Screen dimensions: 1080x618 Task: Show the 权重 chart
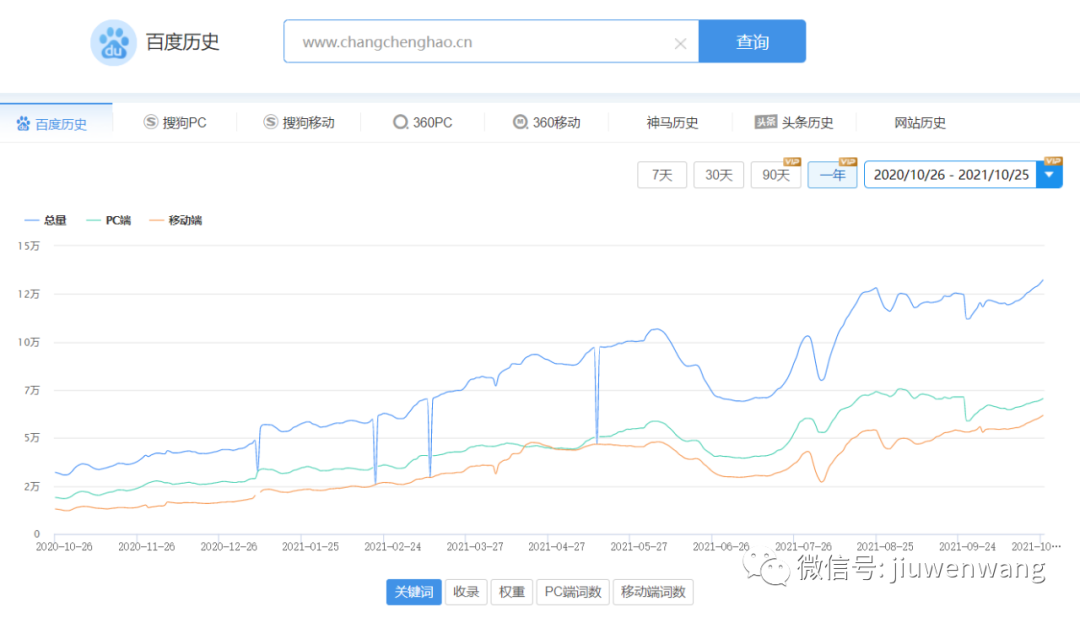click(512, 592)
